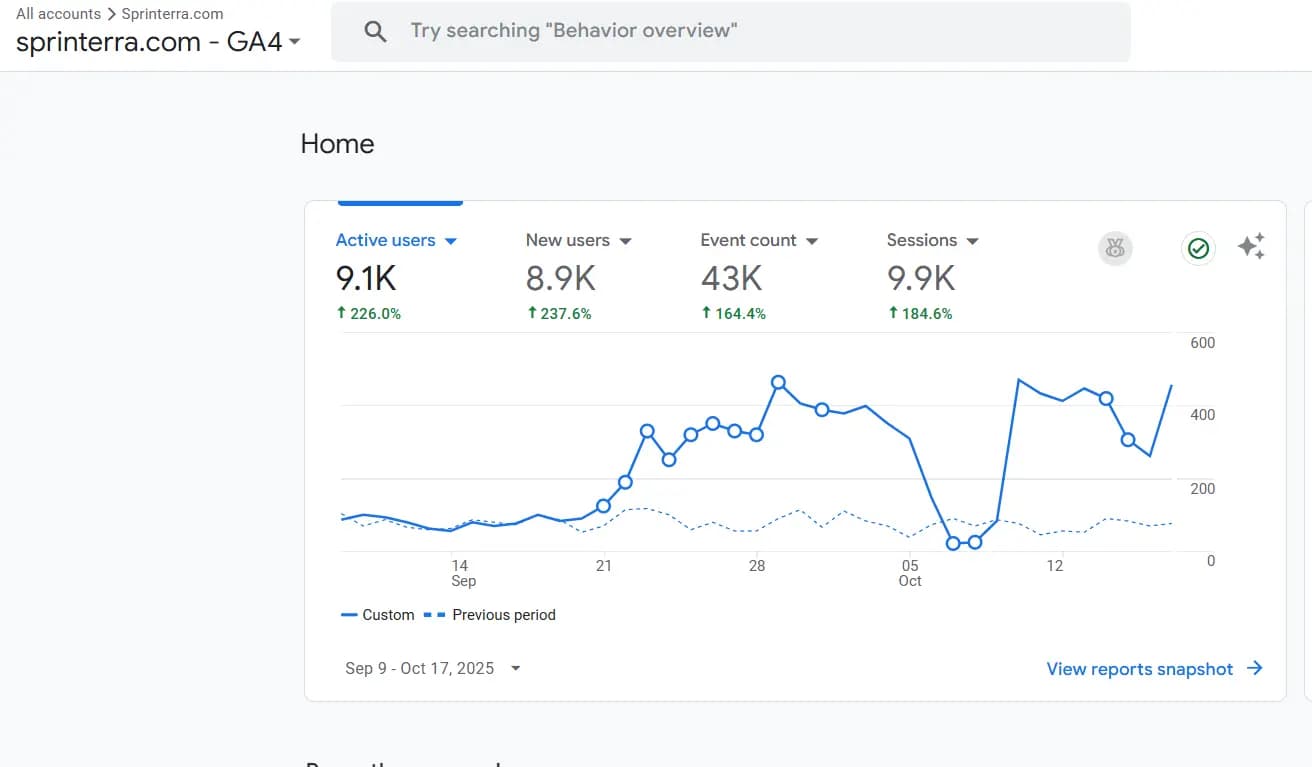Click the 184.6% increase indicator
This screenshot has width=1312, height=767.
[920, 314]
